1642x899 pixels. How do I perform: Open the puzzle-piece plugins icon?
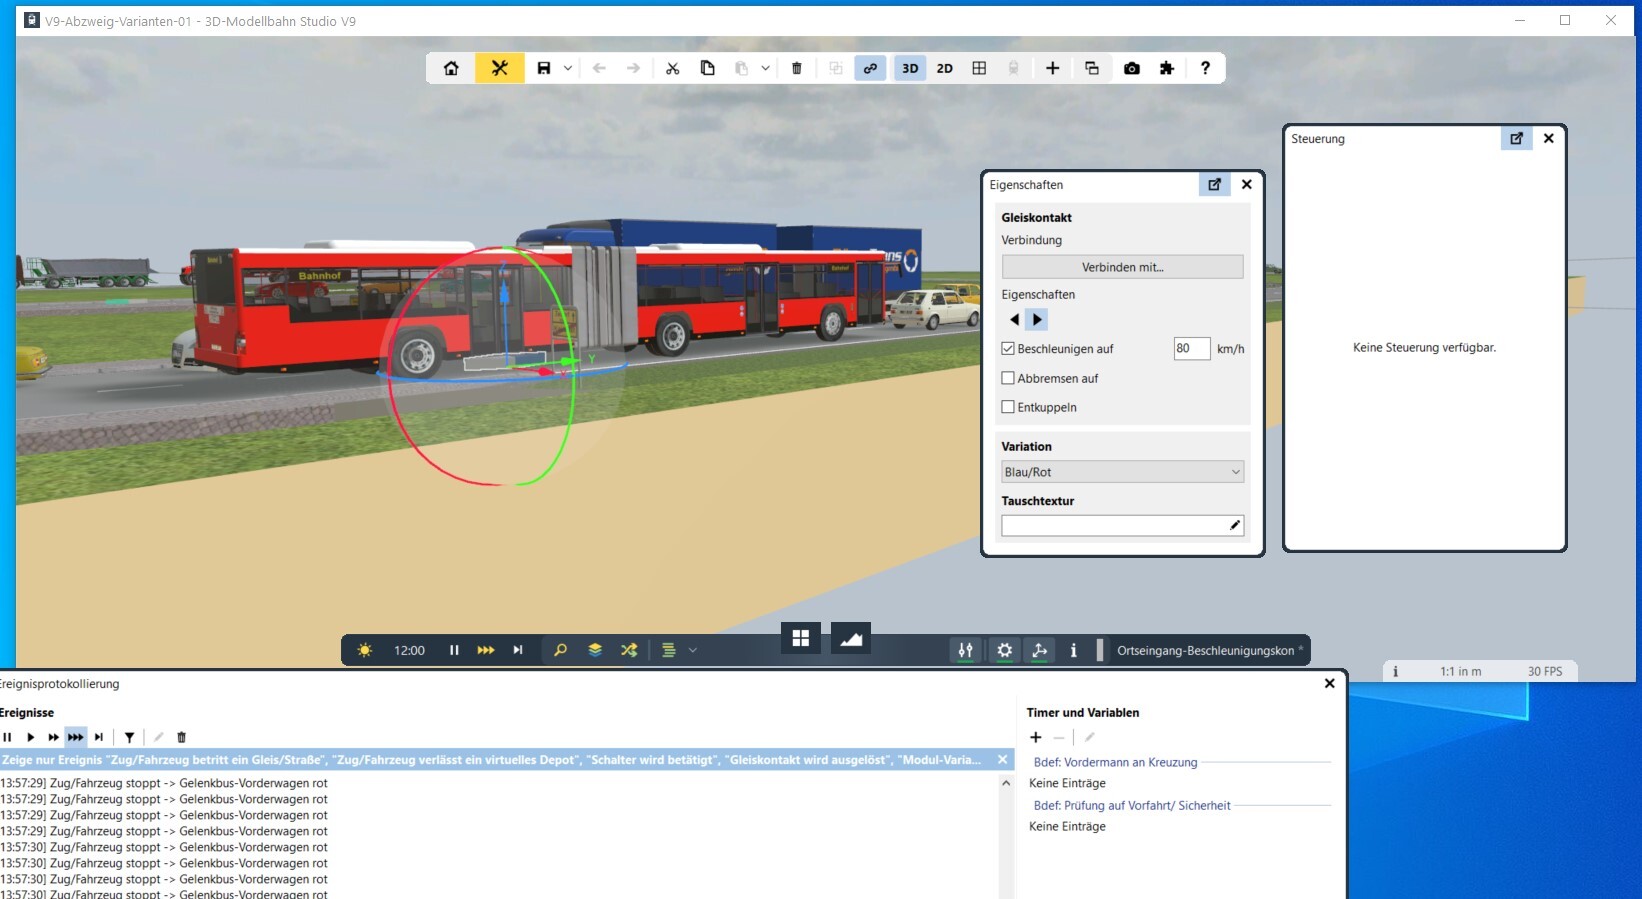pos(1166,68)
